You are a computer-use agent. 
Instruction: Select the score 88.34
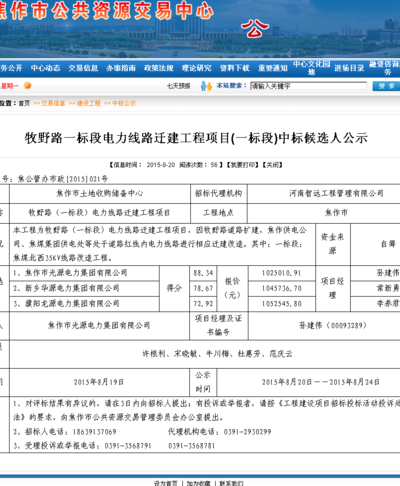[203, 273]
